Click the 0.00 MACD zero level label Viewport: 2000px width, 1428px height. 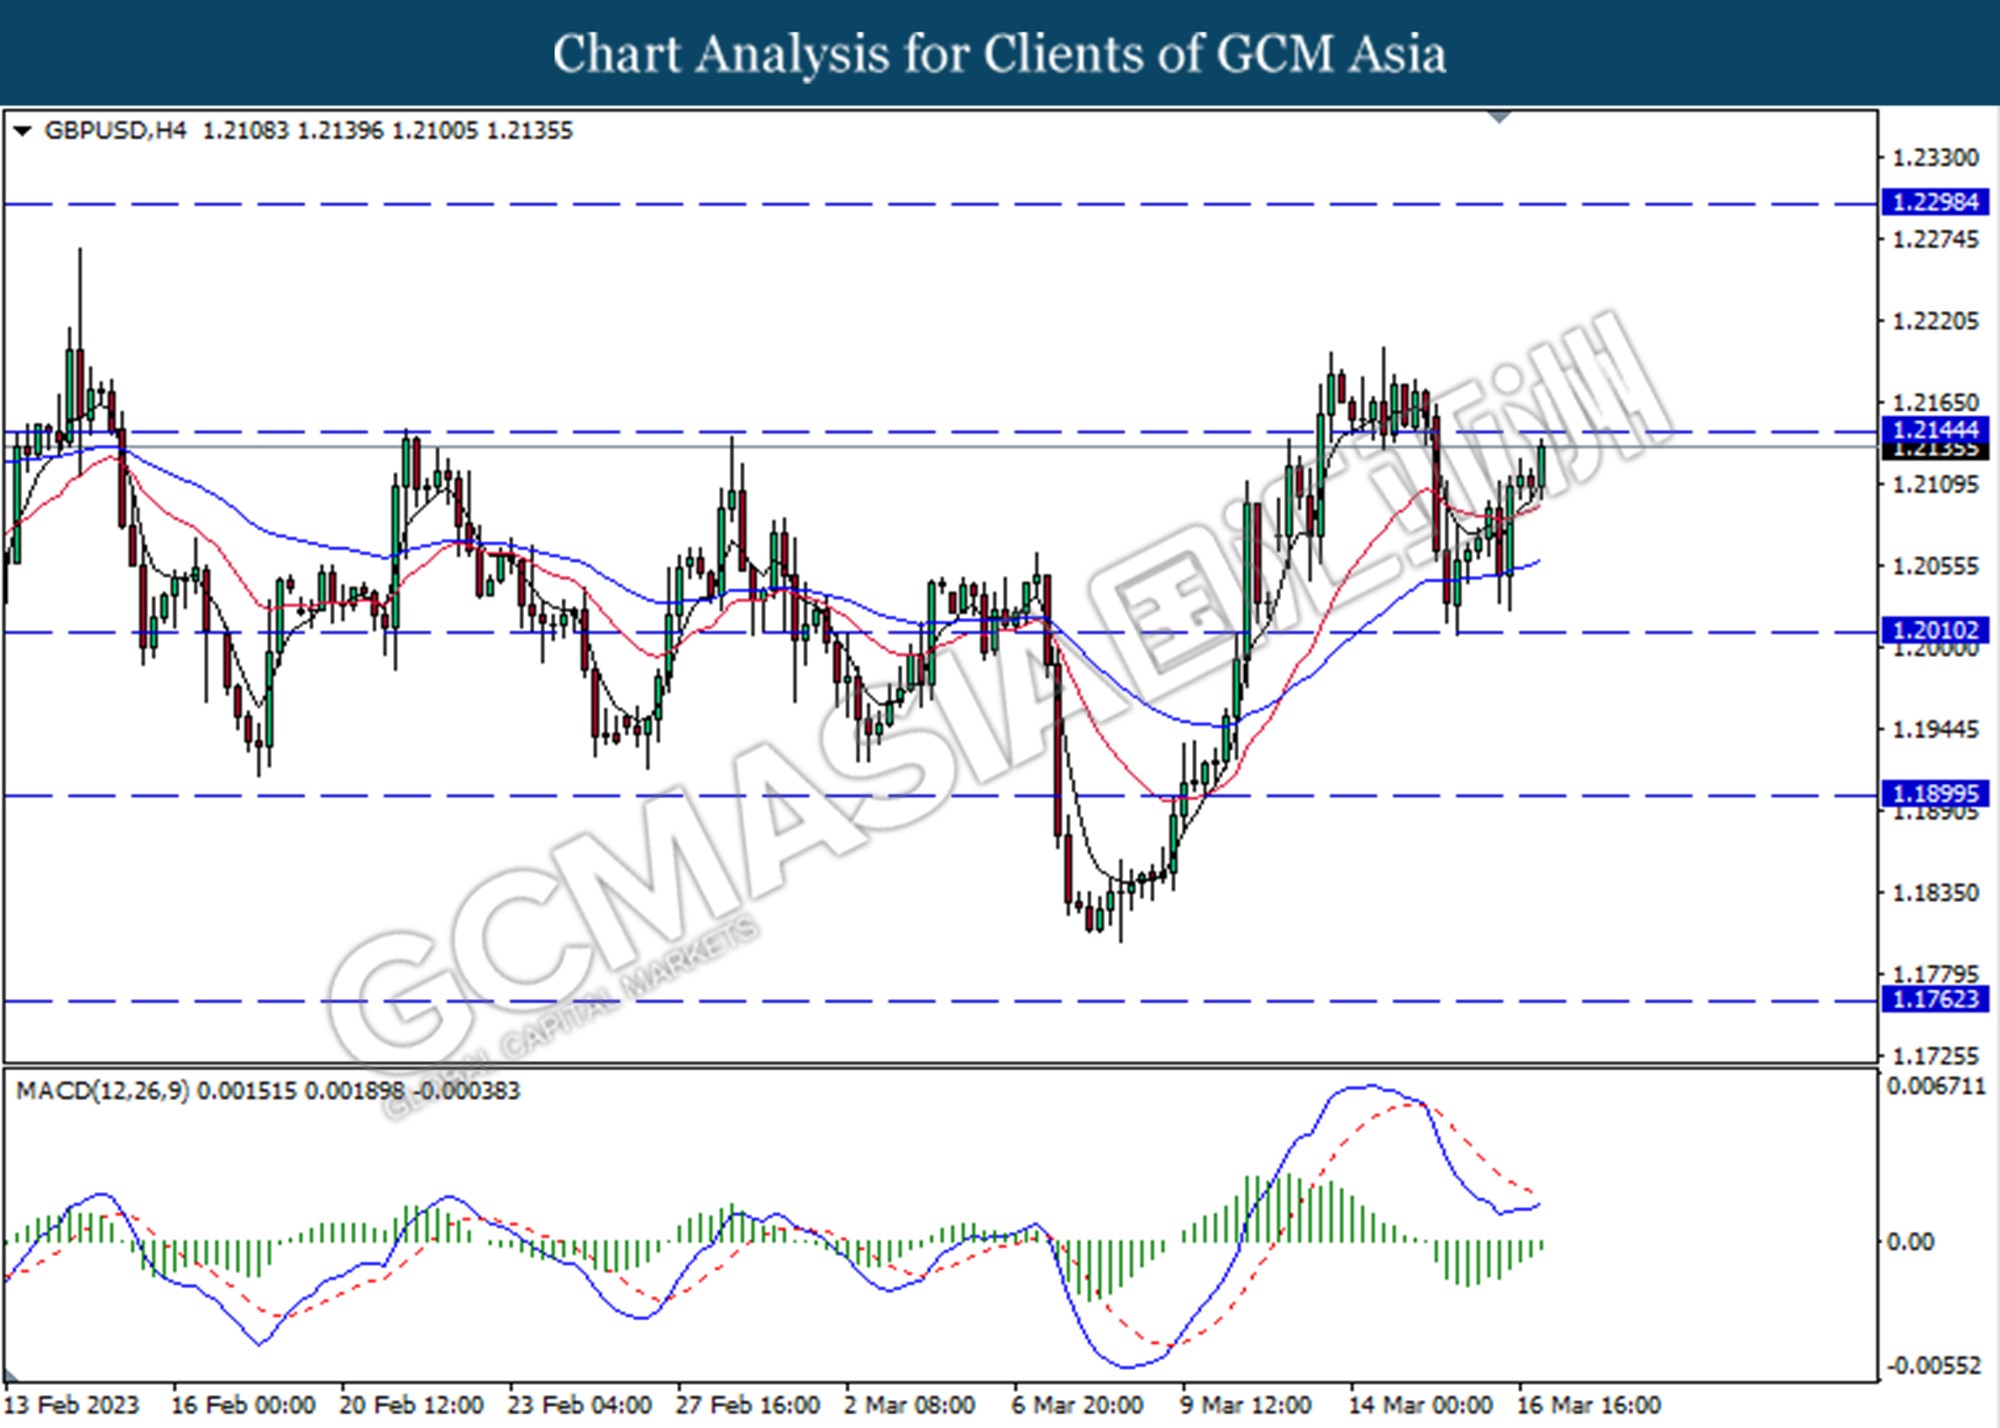tap(1909, 1242)
